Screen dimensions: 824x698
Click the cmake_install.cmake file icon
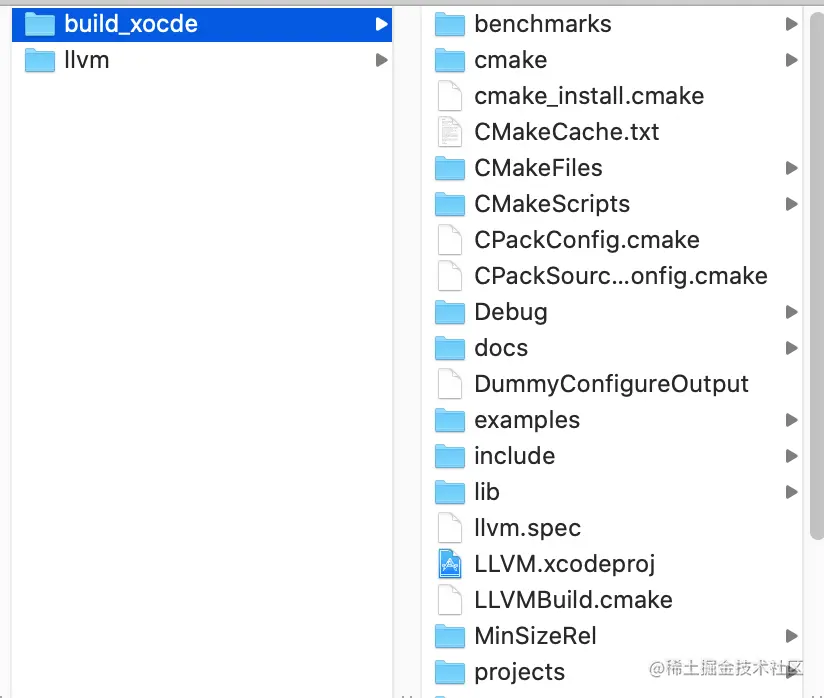pyautogui.click(x=450, y=96)
